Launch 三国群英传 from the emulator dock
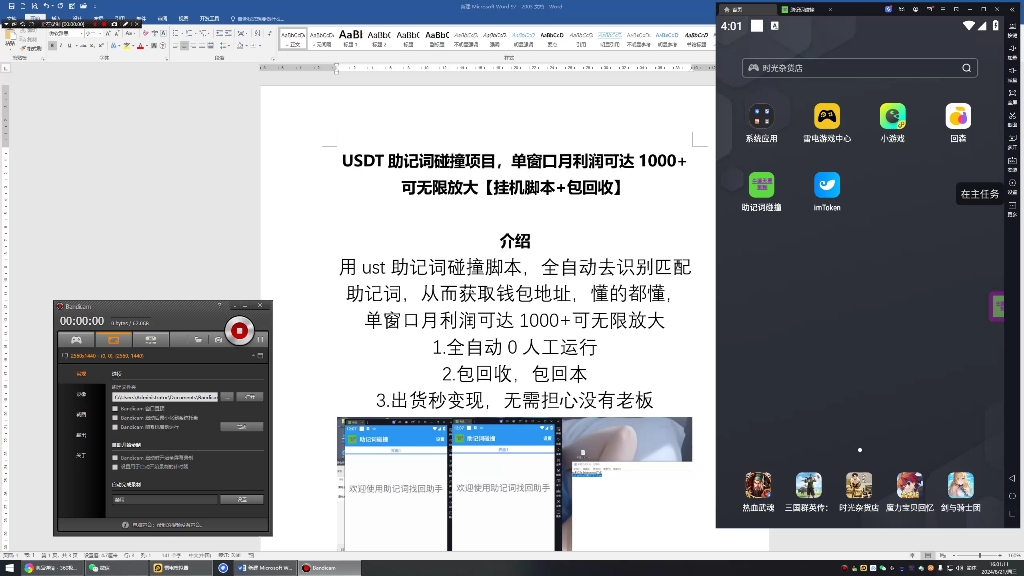The height and width of the screenshot is (576, 1024). pos(808,485)
